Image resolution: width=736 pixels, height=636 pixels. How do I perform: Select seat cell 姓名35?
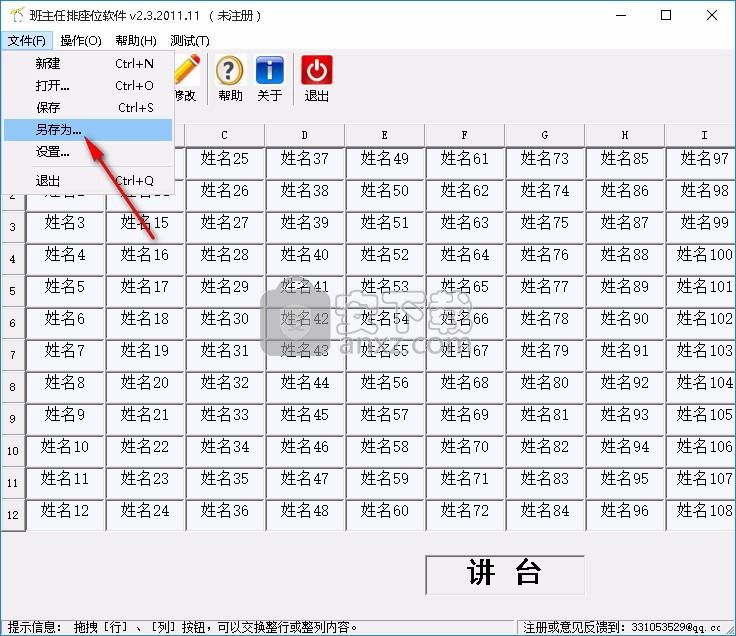tap(225, 483)
